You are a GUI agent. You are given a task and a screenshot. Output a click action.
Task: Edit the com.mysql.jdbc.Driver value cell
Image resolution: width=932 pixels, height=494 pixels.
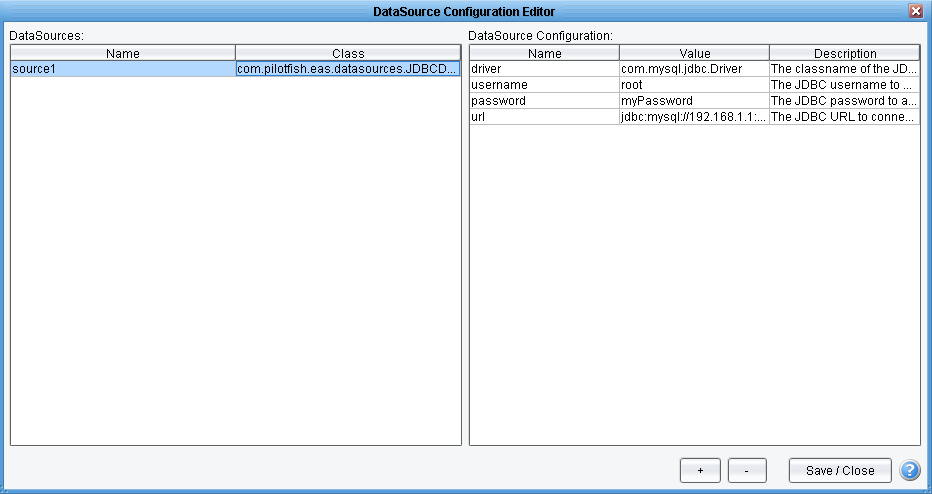(694, 69)
